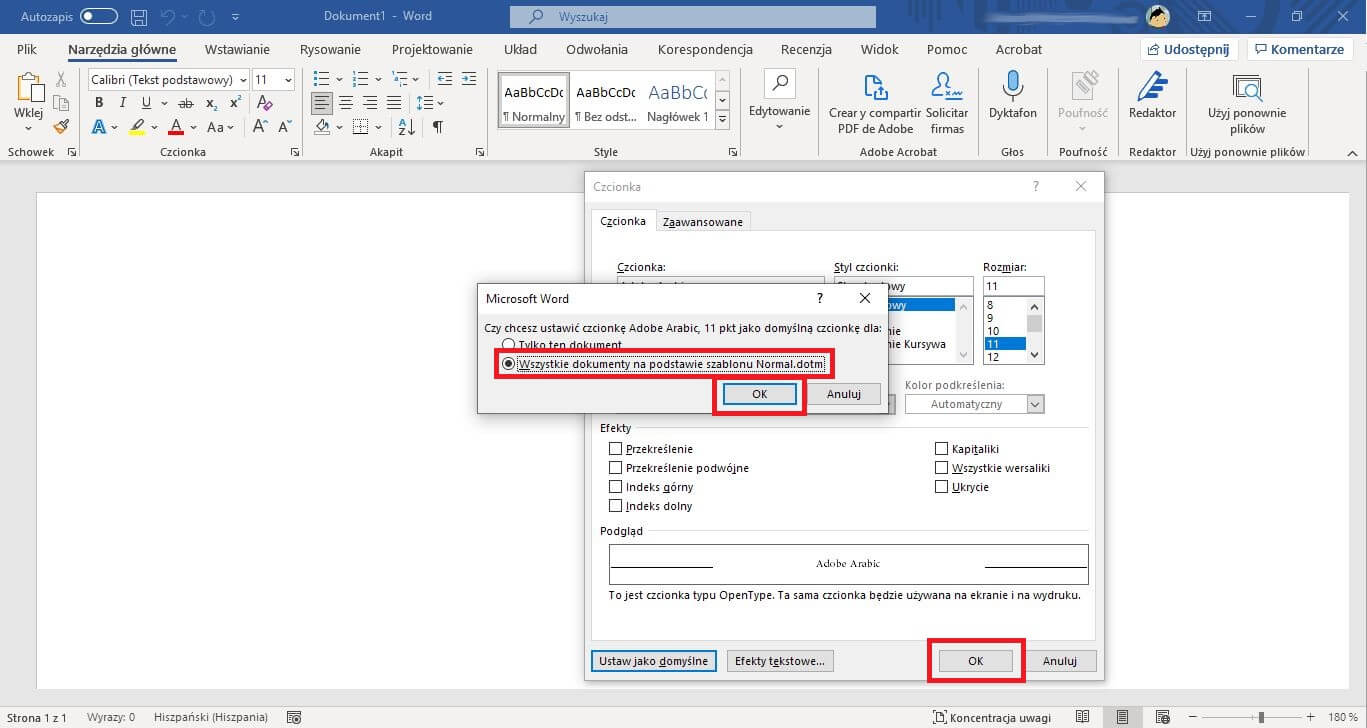Click the Cut scissors icon
1367x728 pixels.
click(61, 80)
